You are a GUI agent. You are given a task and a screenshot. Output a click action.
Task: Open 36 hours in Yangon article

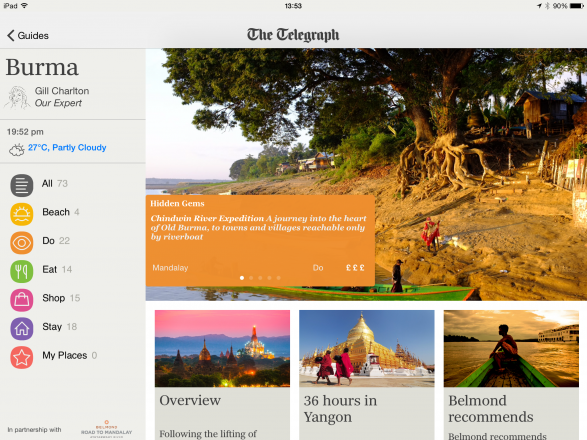(340, 409)
